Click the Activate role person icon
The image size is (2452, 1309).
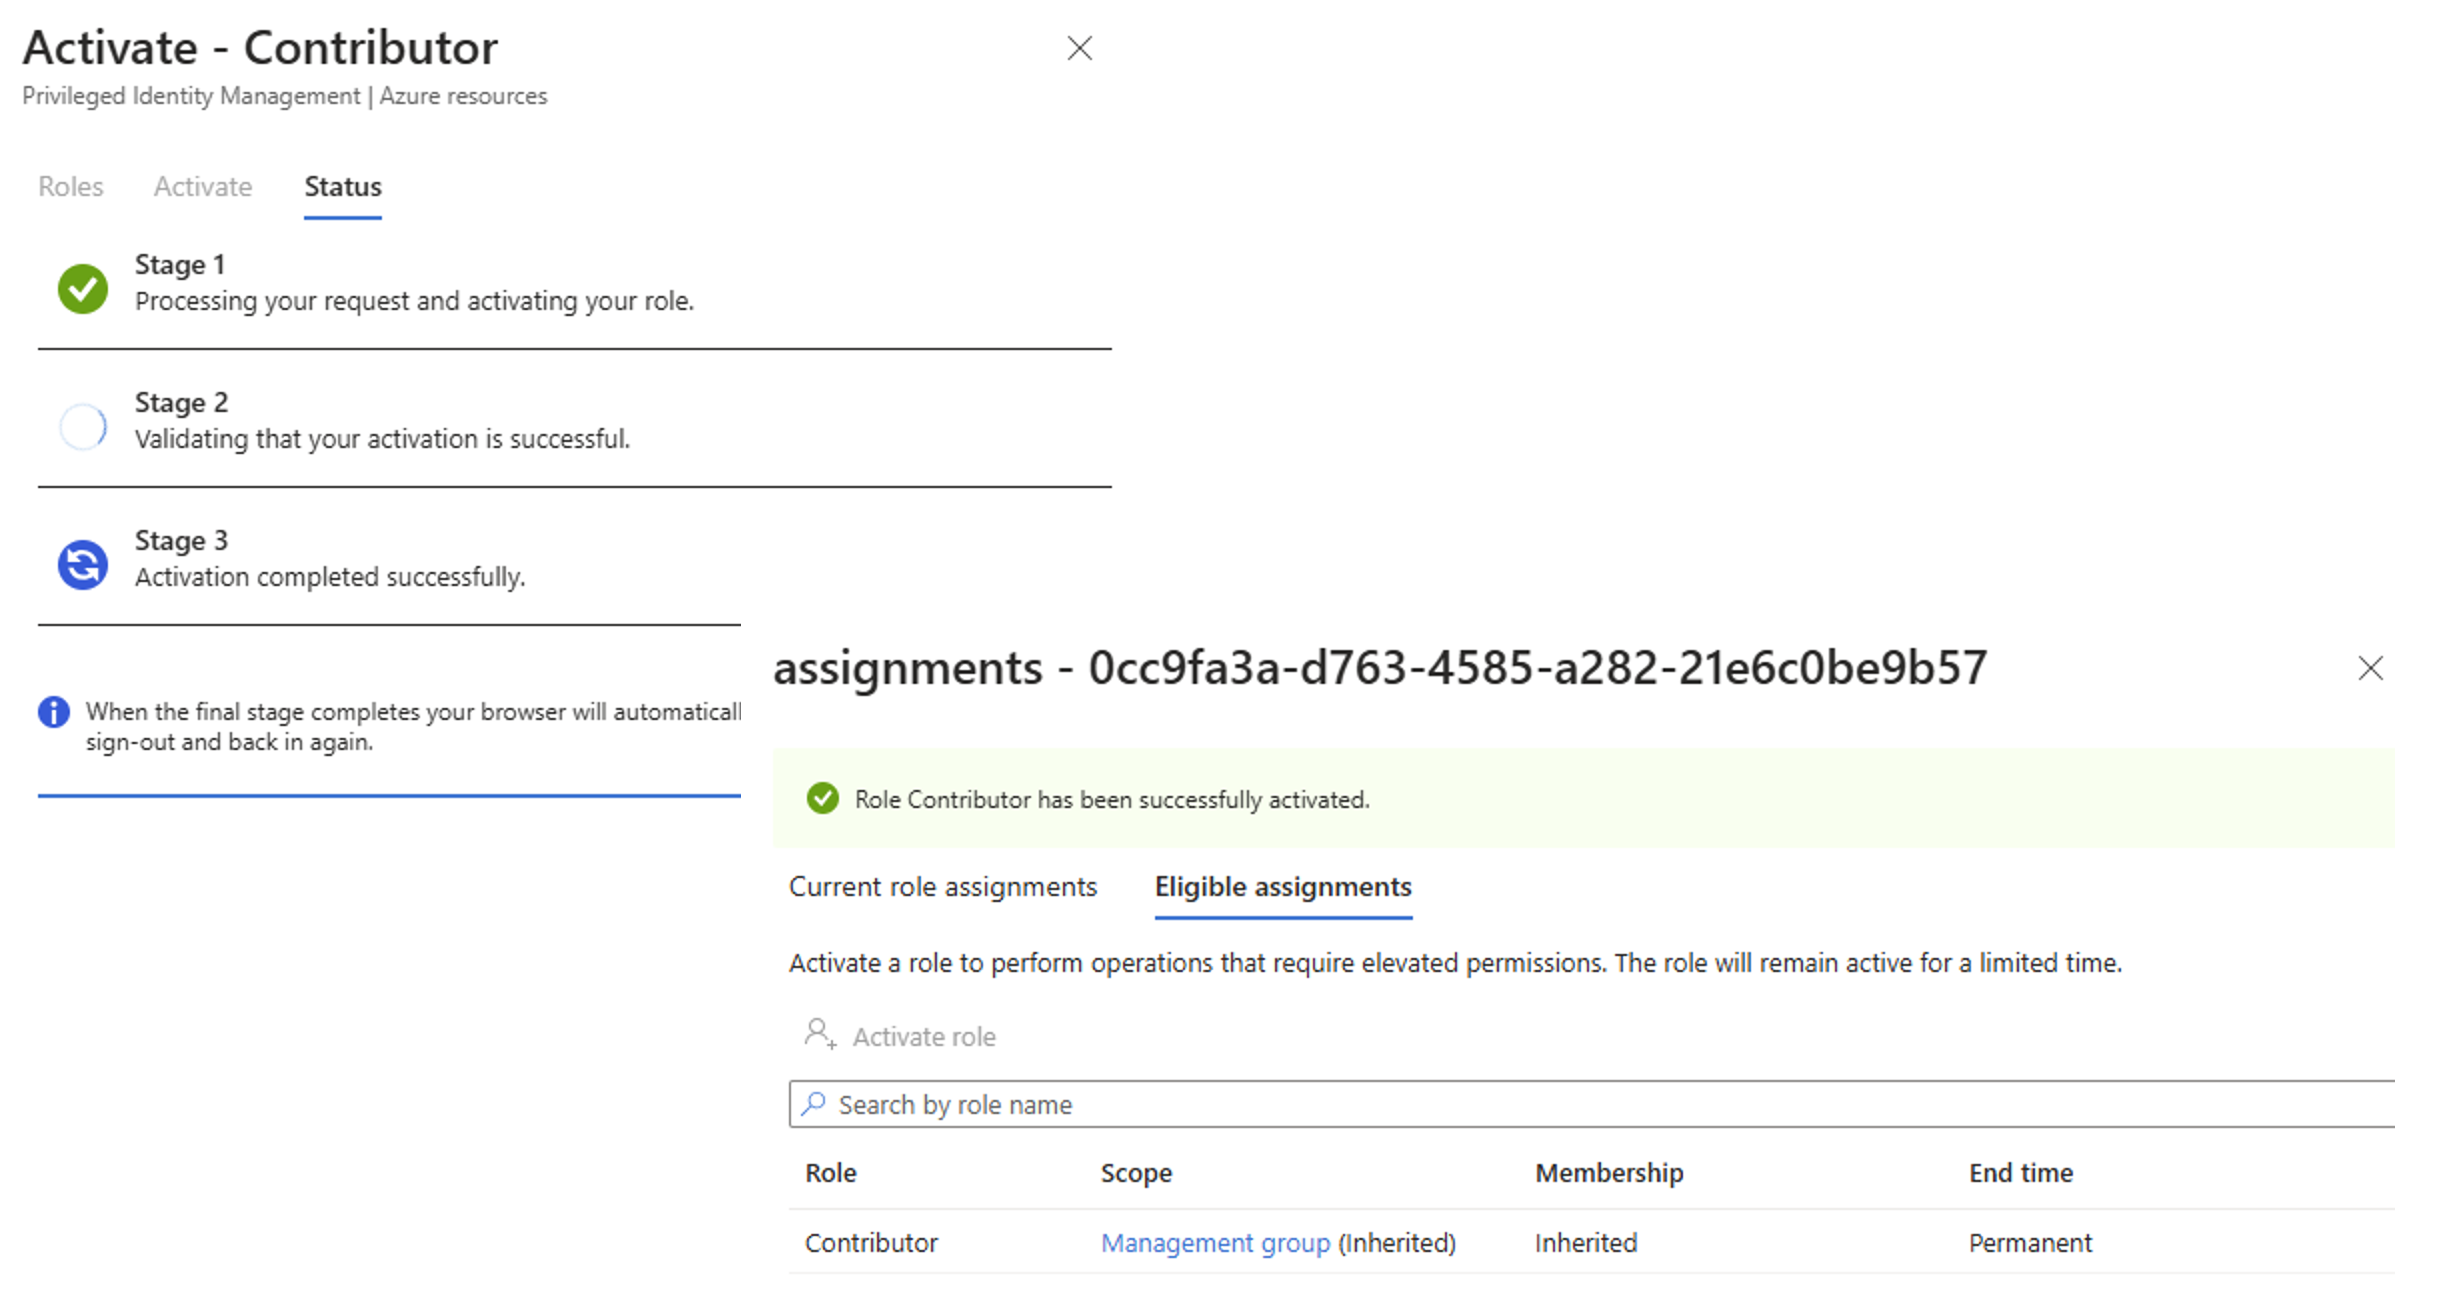(819, 1034)
